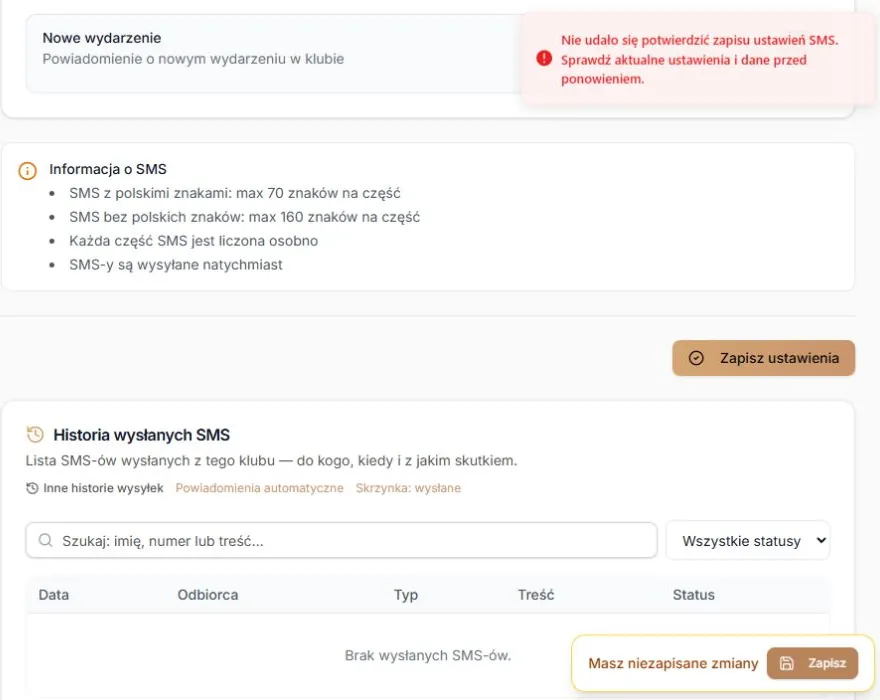The width and height of the screenshot is (880, 700).
Task: Save settings with Zapisz ustawienia button
Action: (763, 358)
